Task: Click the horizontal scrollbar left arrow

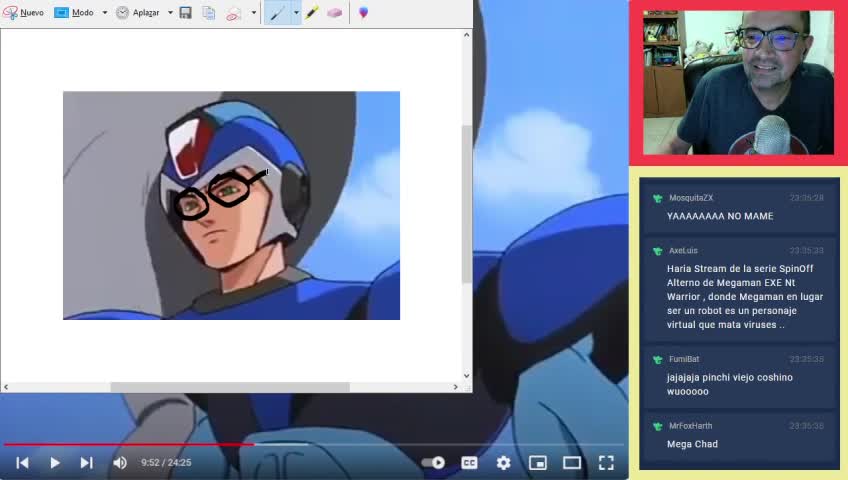Action: click(6, 387)
